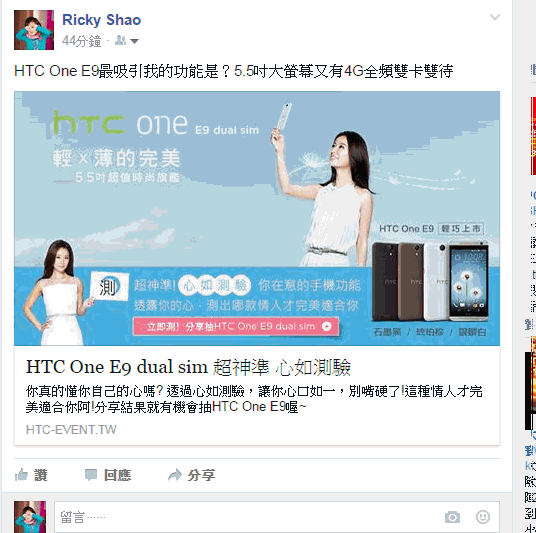Viewport: 536px width, 533px height.
Task: Open the Ricky Shao profile link
Action: tap(102, 20)
